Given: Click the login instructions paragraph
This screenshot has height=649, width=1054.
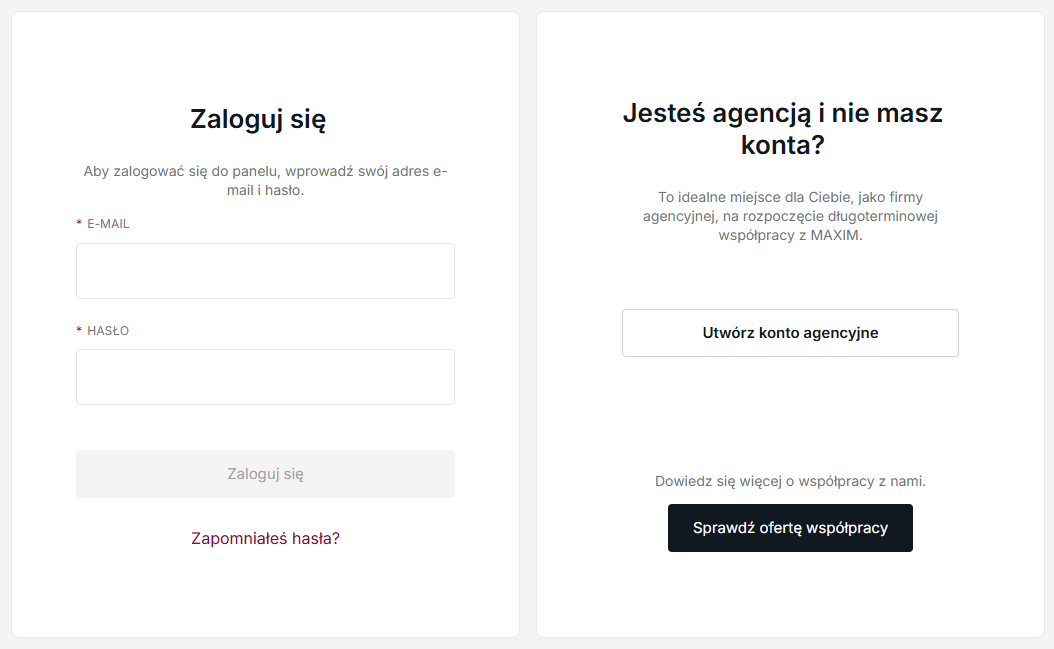Looking at the screenshot, I should [265, 180].
